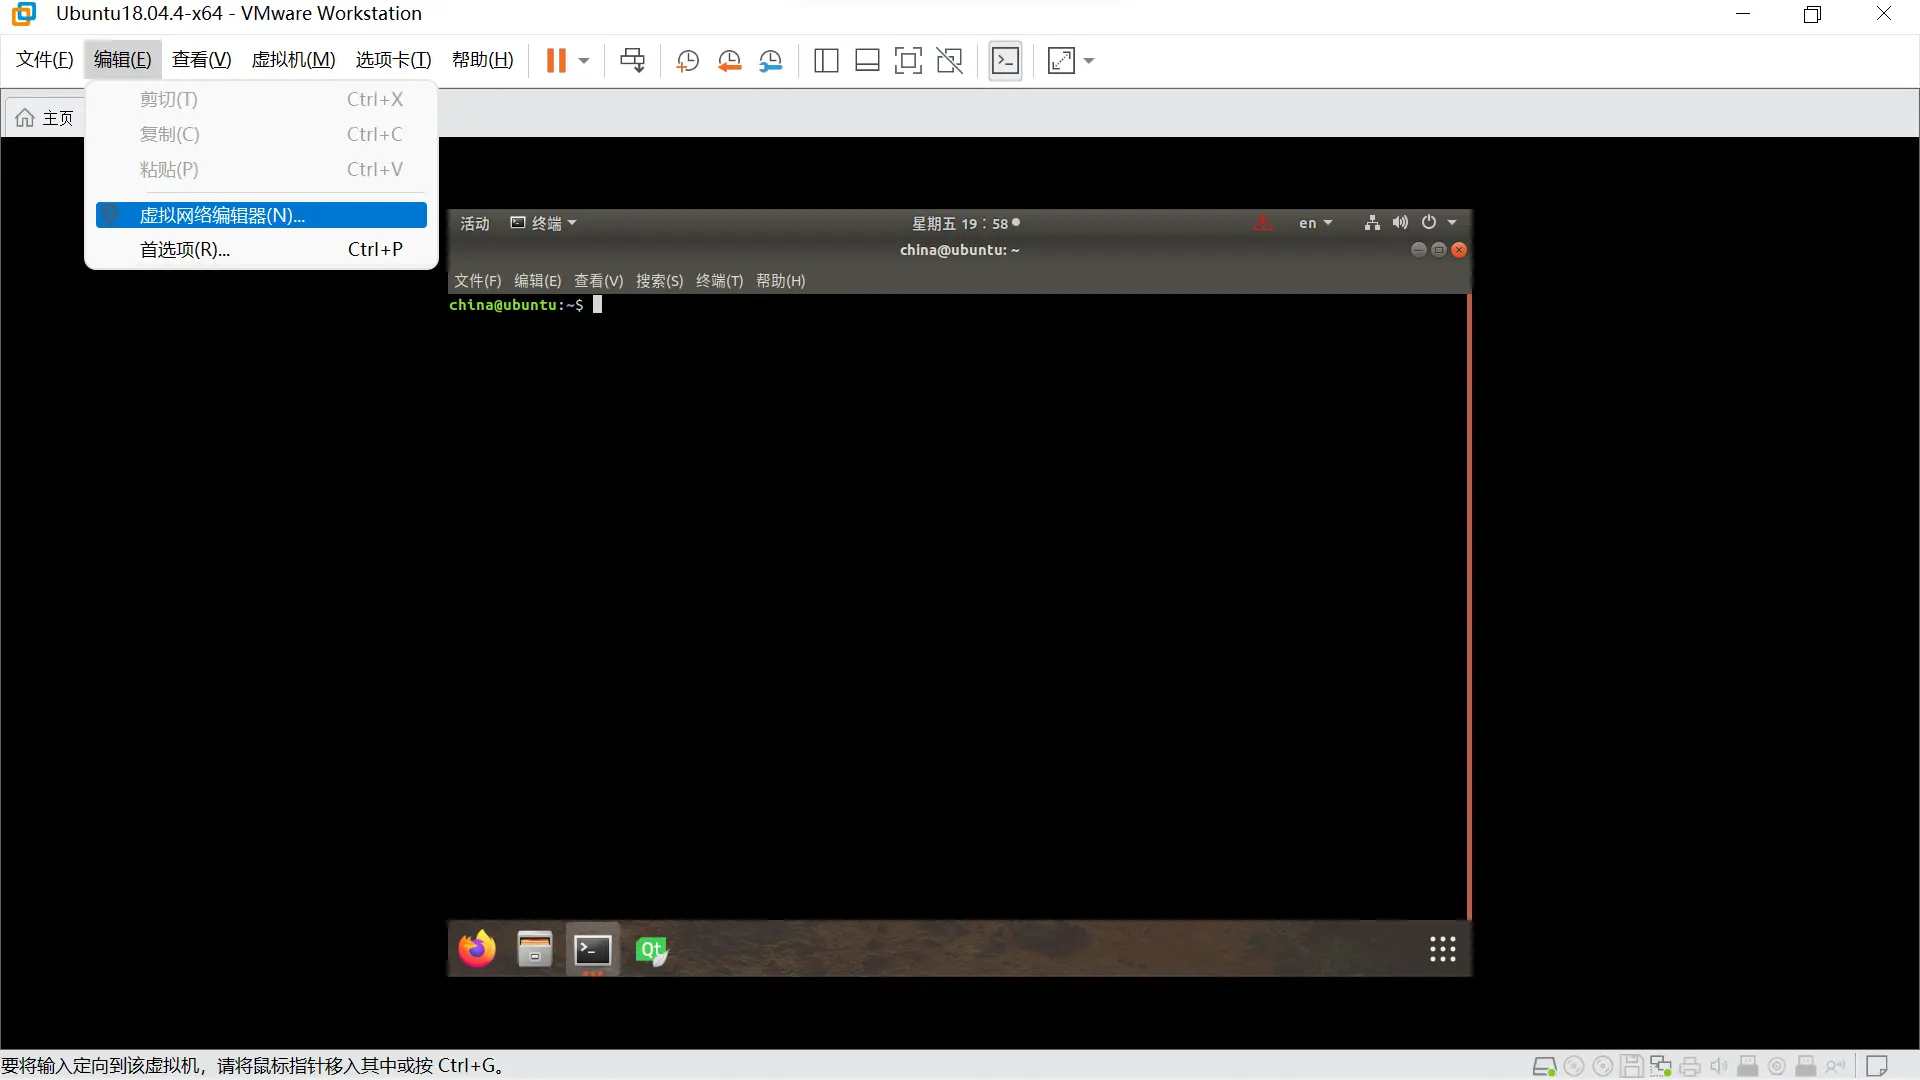
Task: Toggle the thumbnail bar view
Action: 867,61
